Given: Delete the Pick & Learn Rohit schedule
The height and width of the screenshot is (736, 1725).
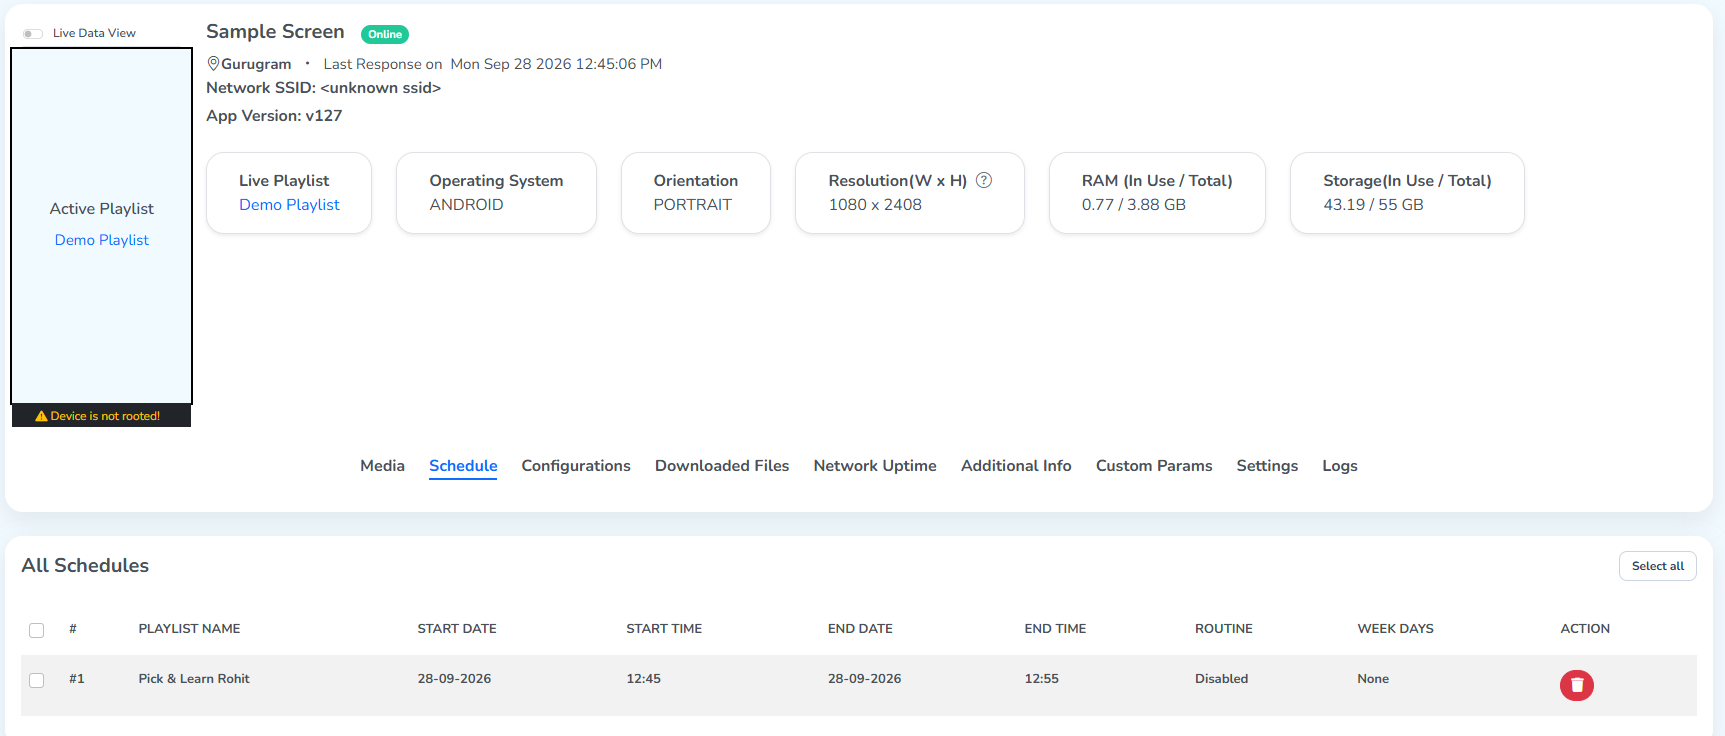Looking at the screenshot, I should [1576, 685].
